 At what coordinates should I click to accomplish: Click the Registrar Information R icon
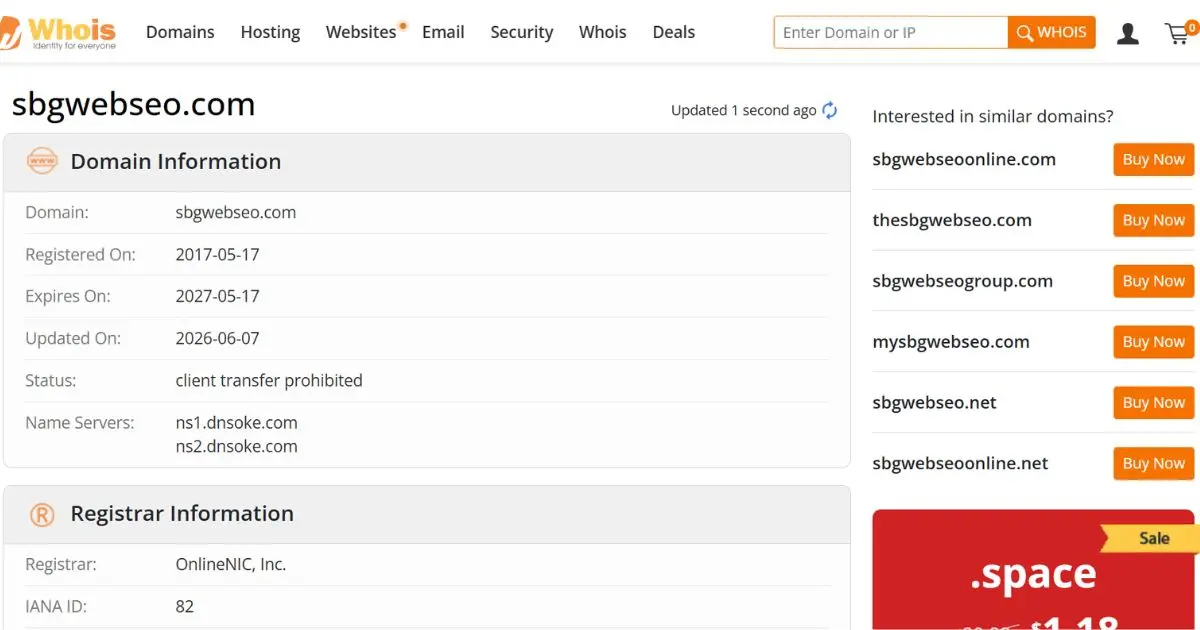pos(42,514)
